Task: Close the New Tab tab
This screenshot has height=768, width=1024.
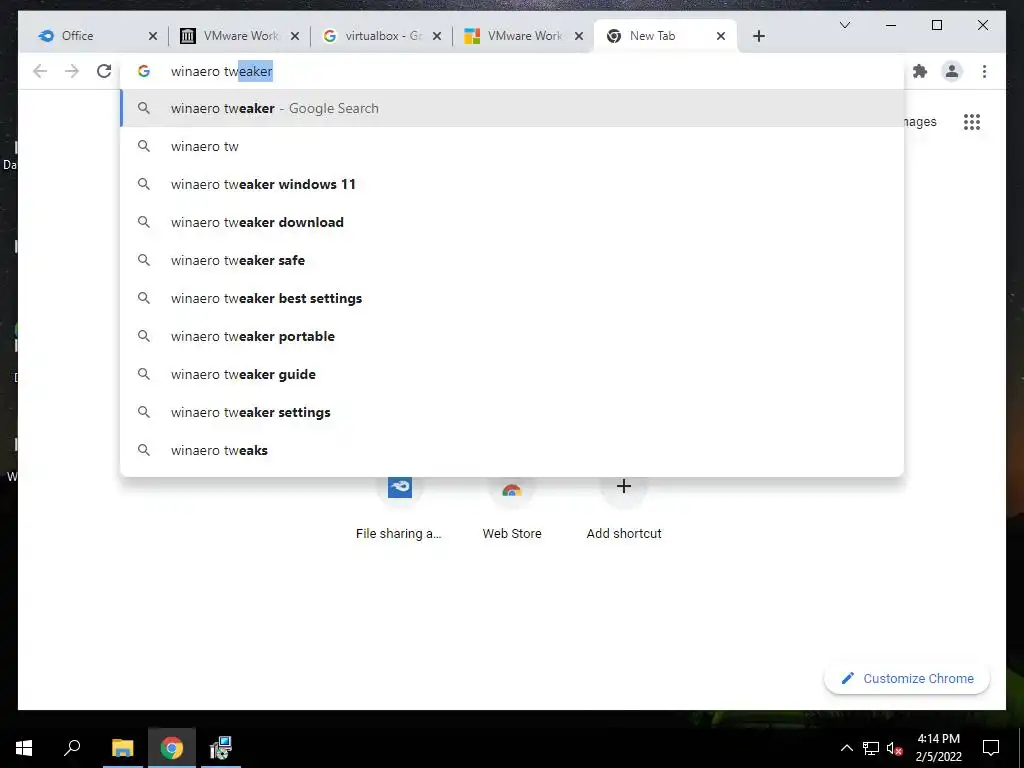Action: tap(721, 36)
